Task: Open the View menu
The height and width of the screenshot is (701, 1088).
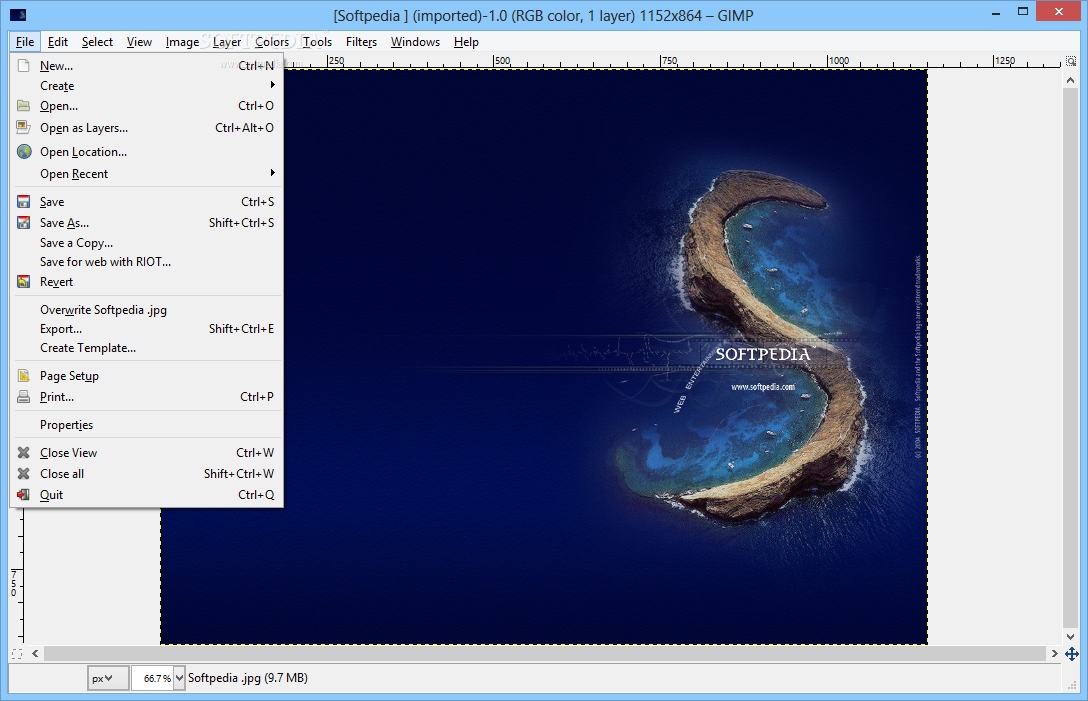Action: (x=139, y=42)
